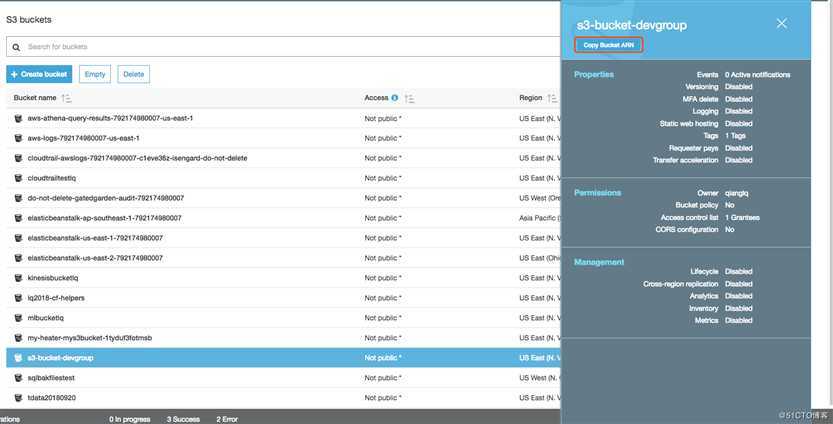833x424 pixels.
Task: Click US West region for do-not-delete-gatedgarden-audit
Action: (539, 198)
